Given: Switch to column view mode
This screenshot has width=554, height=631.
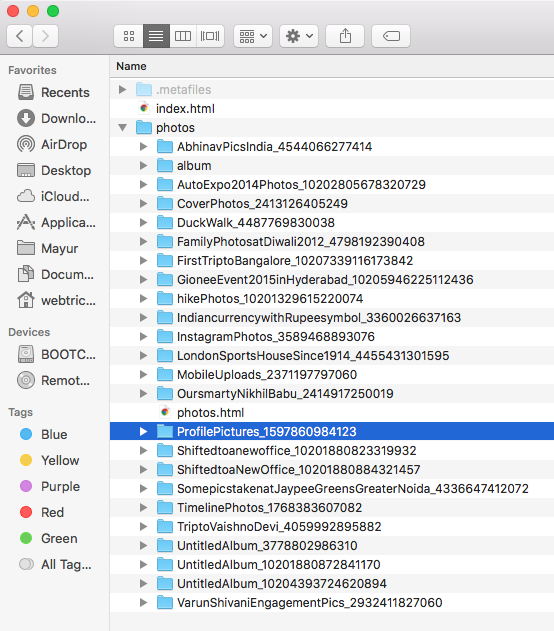Looking at the screenshot, I should [183, 36].
